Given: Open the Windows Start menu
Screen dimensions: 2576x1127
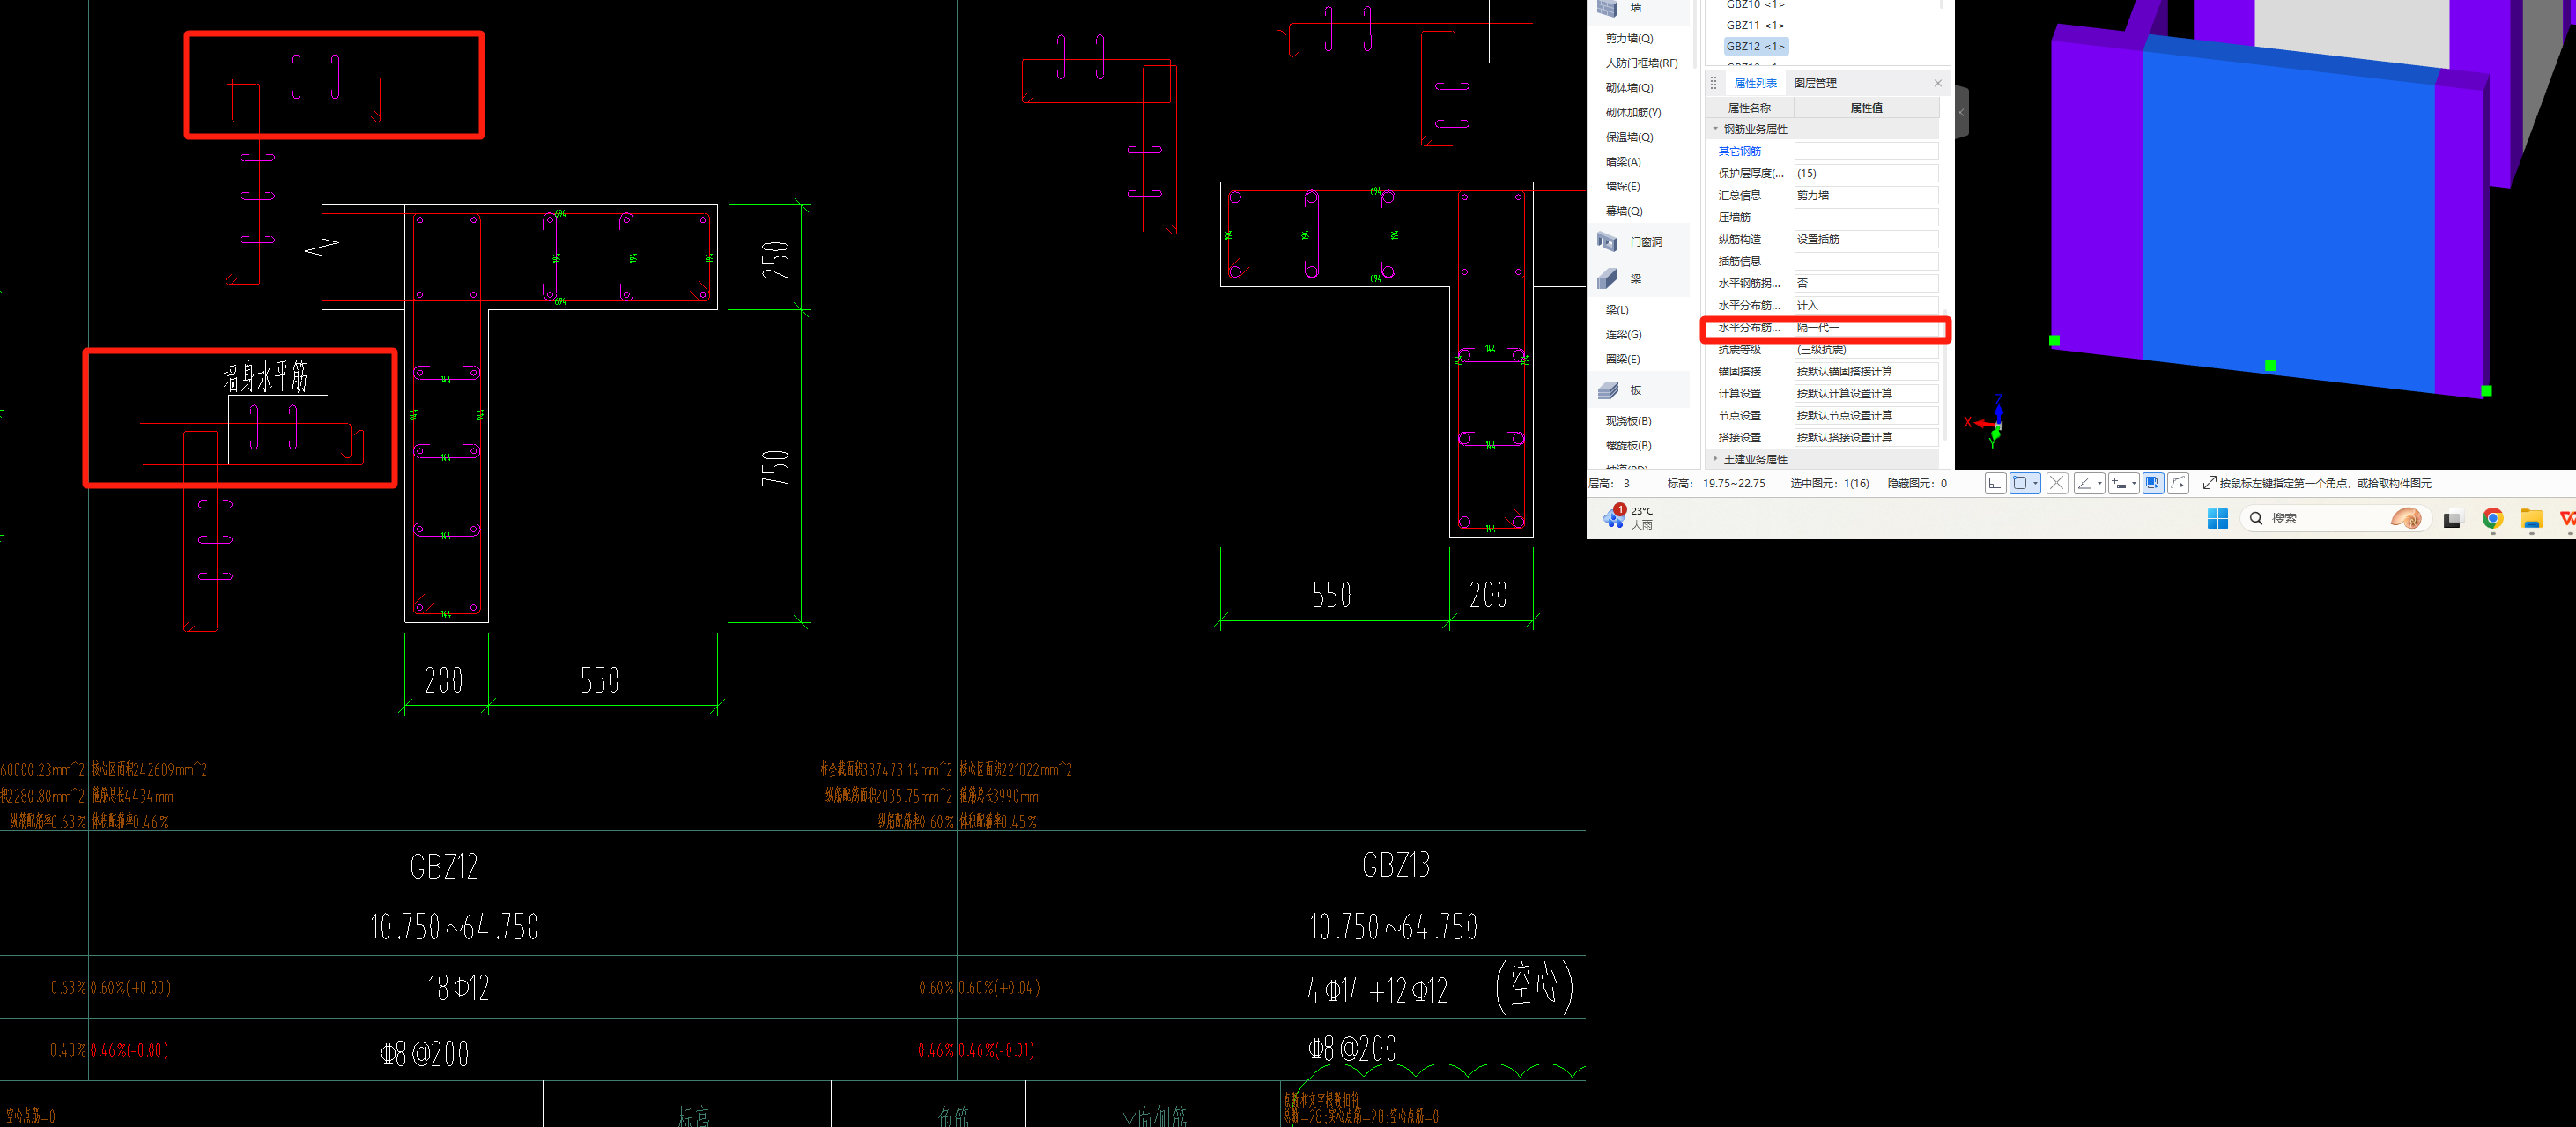Looking at the screenshot, I should (x=2217, y=518).
